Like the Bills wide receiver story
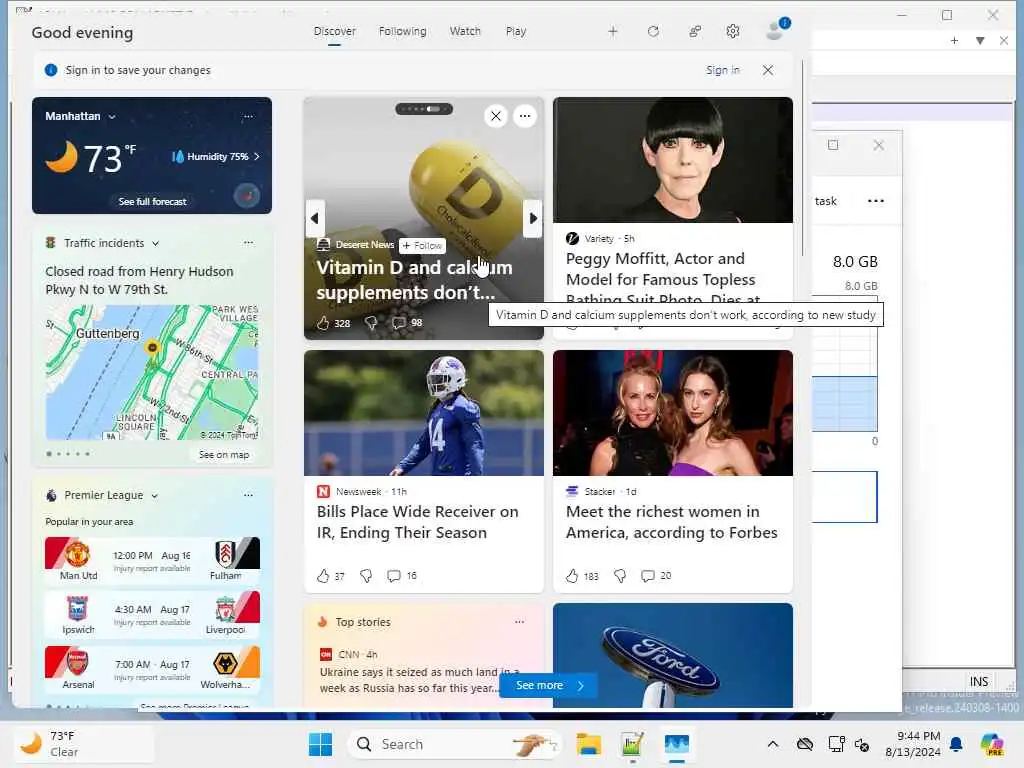This screenshot has height=768, width=1024. [330, 576]
